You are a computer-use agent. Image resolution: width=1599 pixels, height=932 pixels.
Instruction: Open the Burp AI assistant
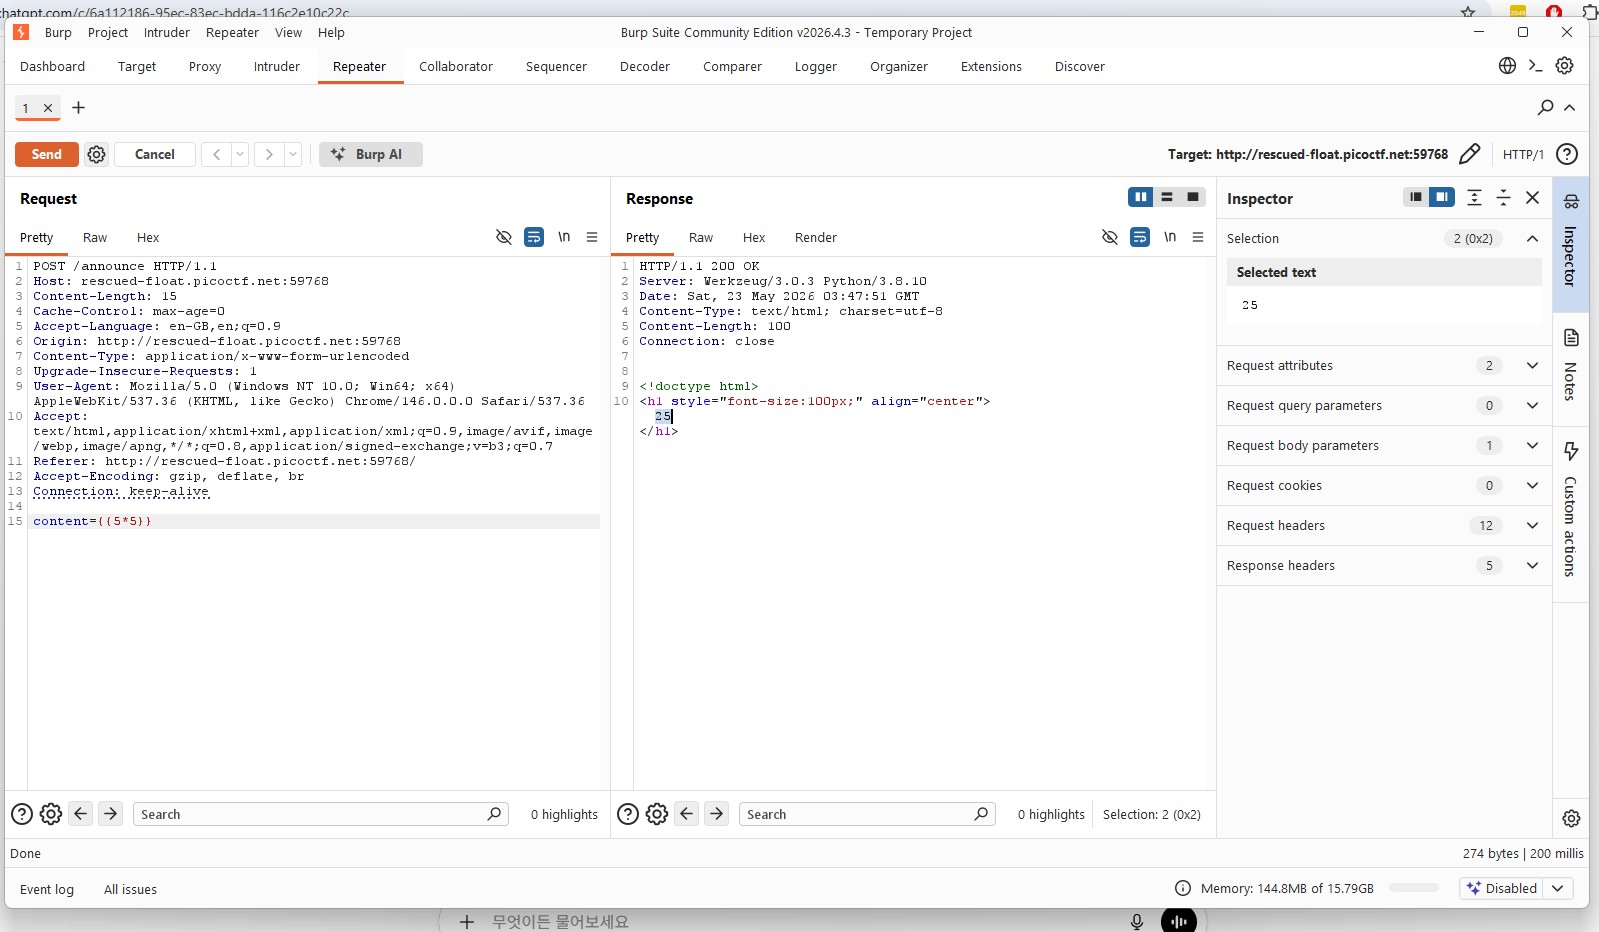pos(370,154)
